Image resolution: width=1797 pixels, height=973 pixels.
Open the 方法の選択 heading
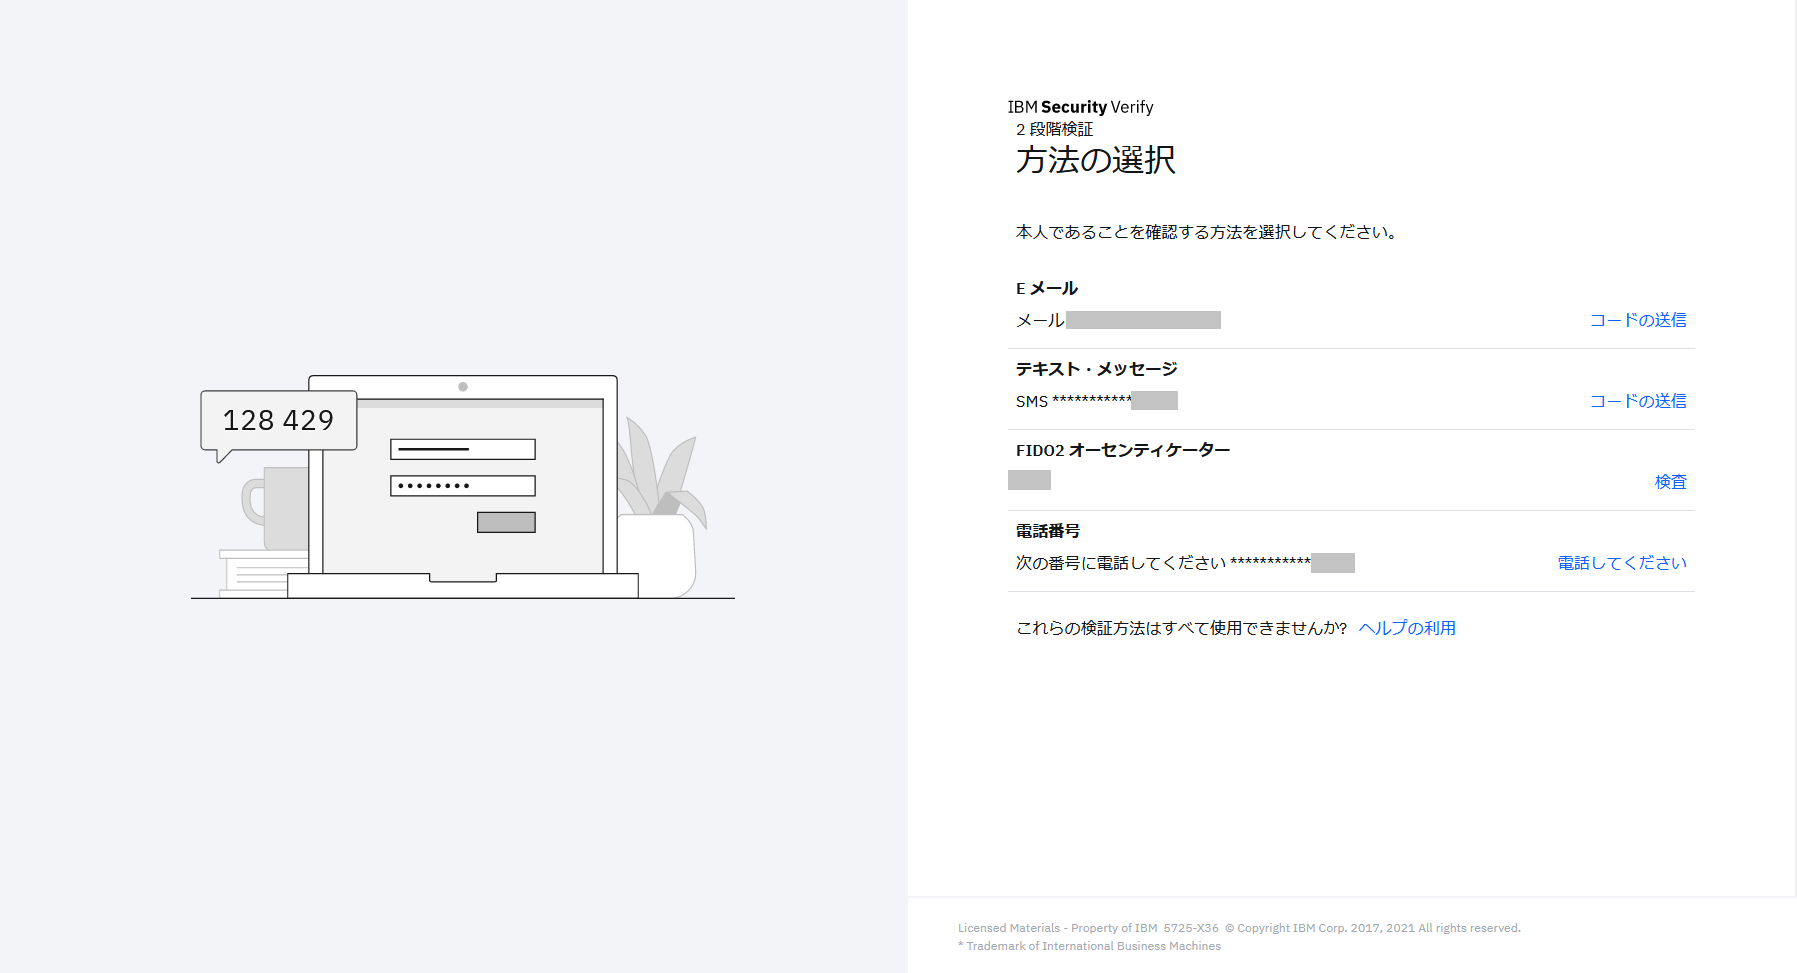pos(1096,159)
